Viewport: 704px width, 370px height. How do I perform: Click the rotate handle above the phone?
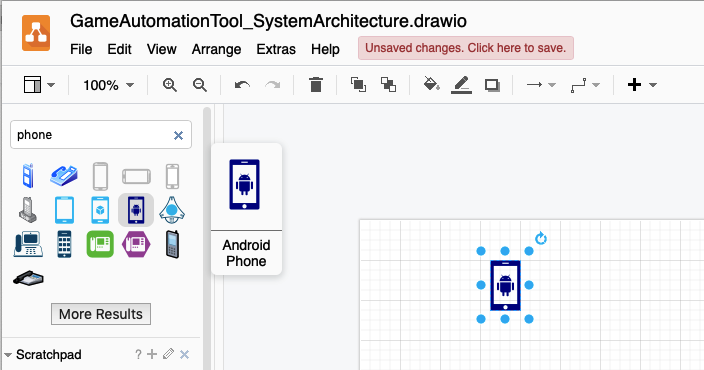click(541, 238)
